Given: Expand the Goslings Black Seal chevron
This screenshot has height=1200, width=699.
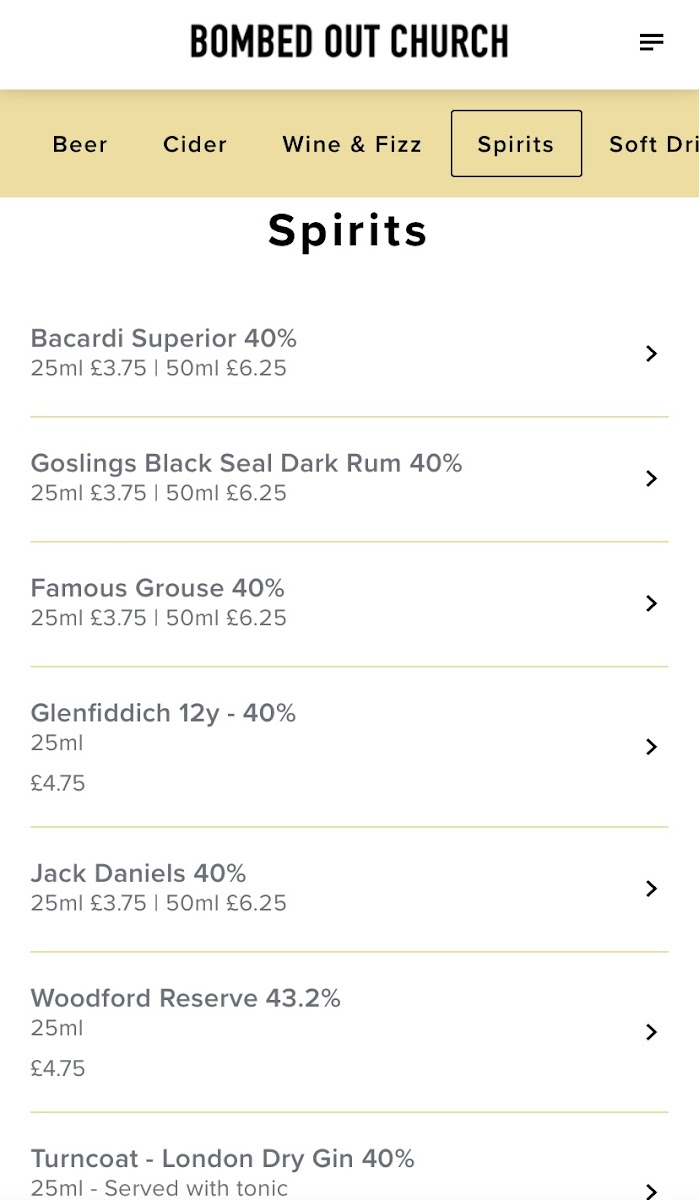Looking at the screenshot, I should tap(651, 478).
